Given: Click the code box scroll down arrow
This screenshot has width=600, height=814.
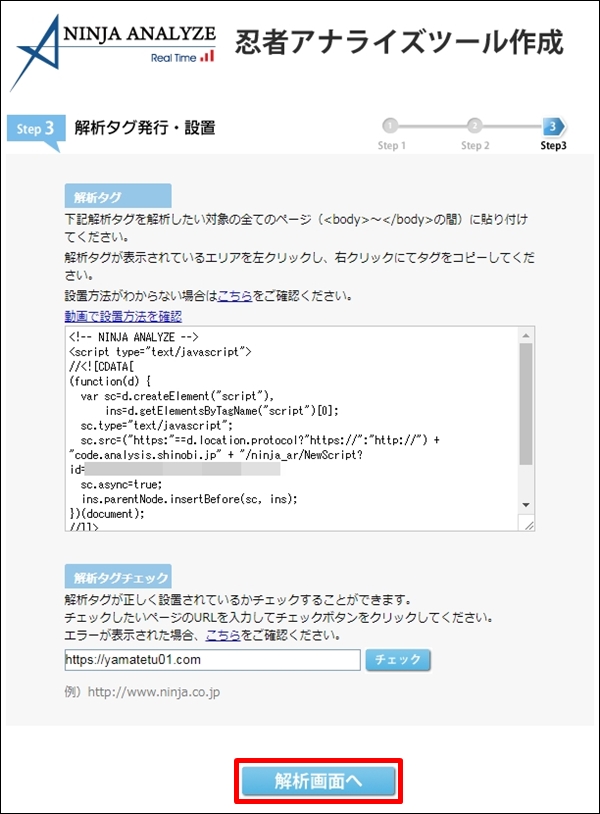Looking at the screenshot, I should point(526,505).
